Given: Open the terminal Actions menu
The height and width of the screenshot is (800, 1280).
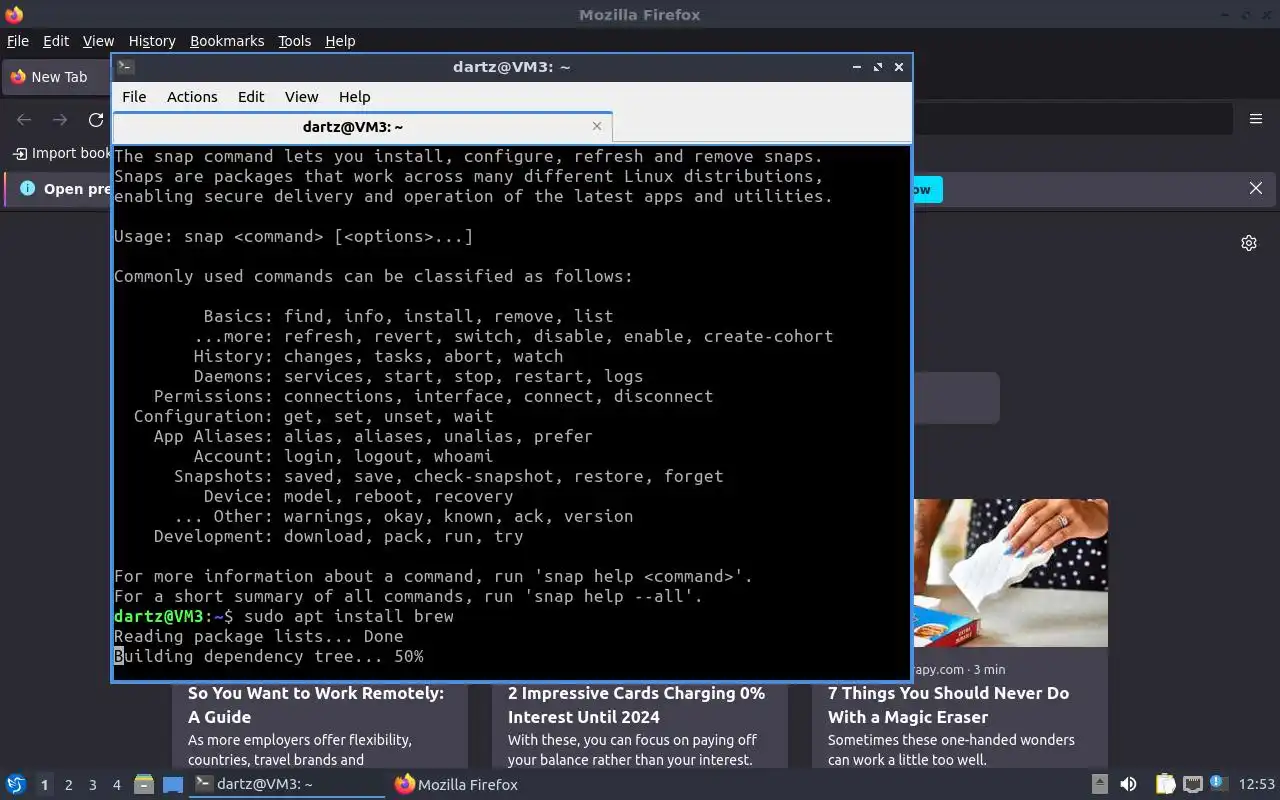Looking at the screenshot, I should 192,97.
